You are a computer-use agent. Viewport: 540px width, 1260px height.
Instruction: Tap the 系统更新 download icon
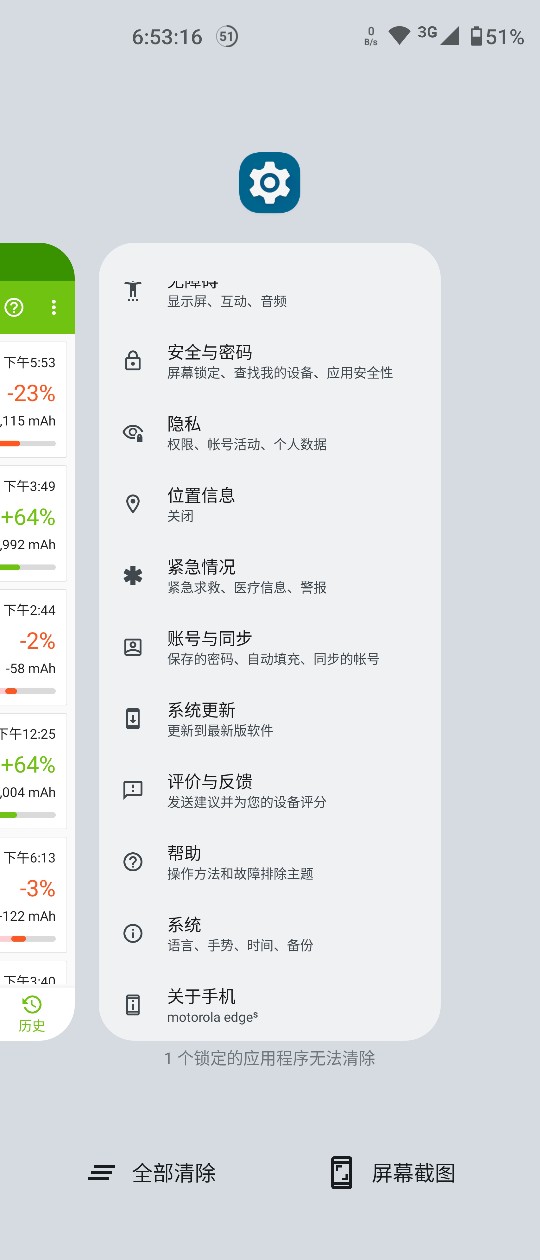pos(133,719)
